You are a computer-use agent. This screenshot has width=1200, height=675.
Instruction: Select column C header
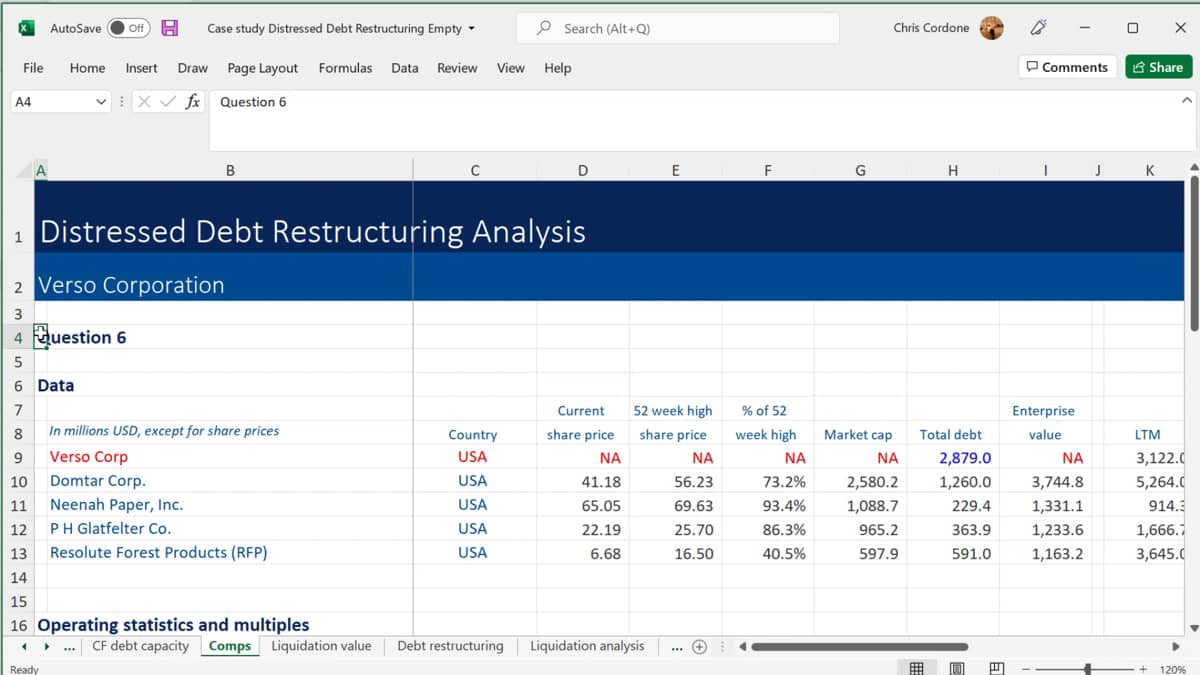click(475, 170)
